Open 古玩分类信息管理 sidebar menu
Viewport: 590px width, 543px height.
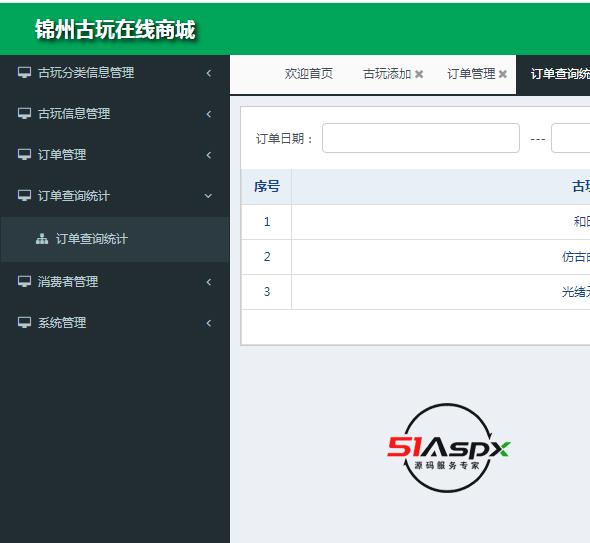pos(114,73)
